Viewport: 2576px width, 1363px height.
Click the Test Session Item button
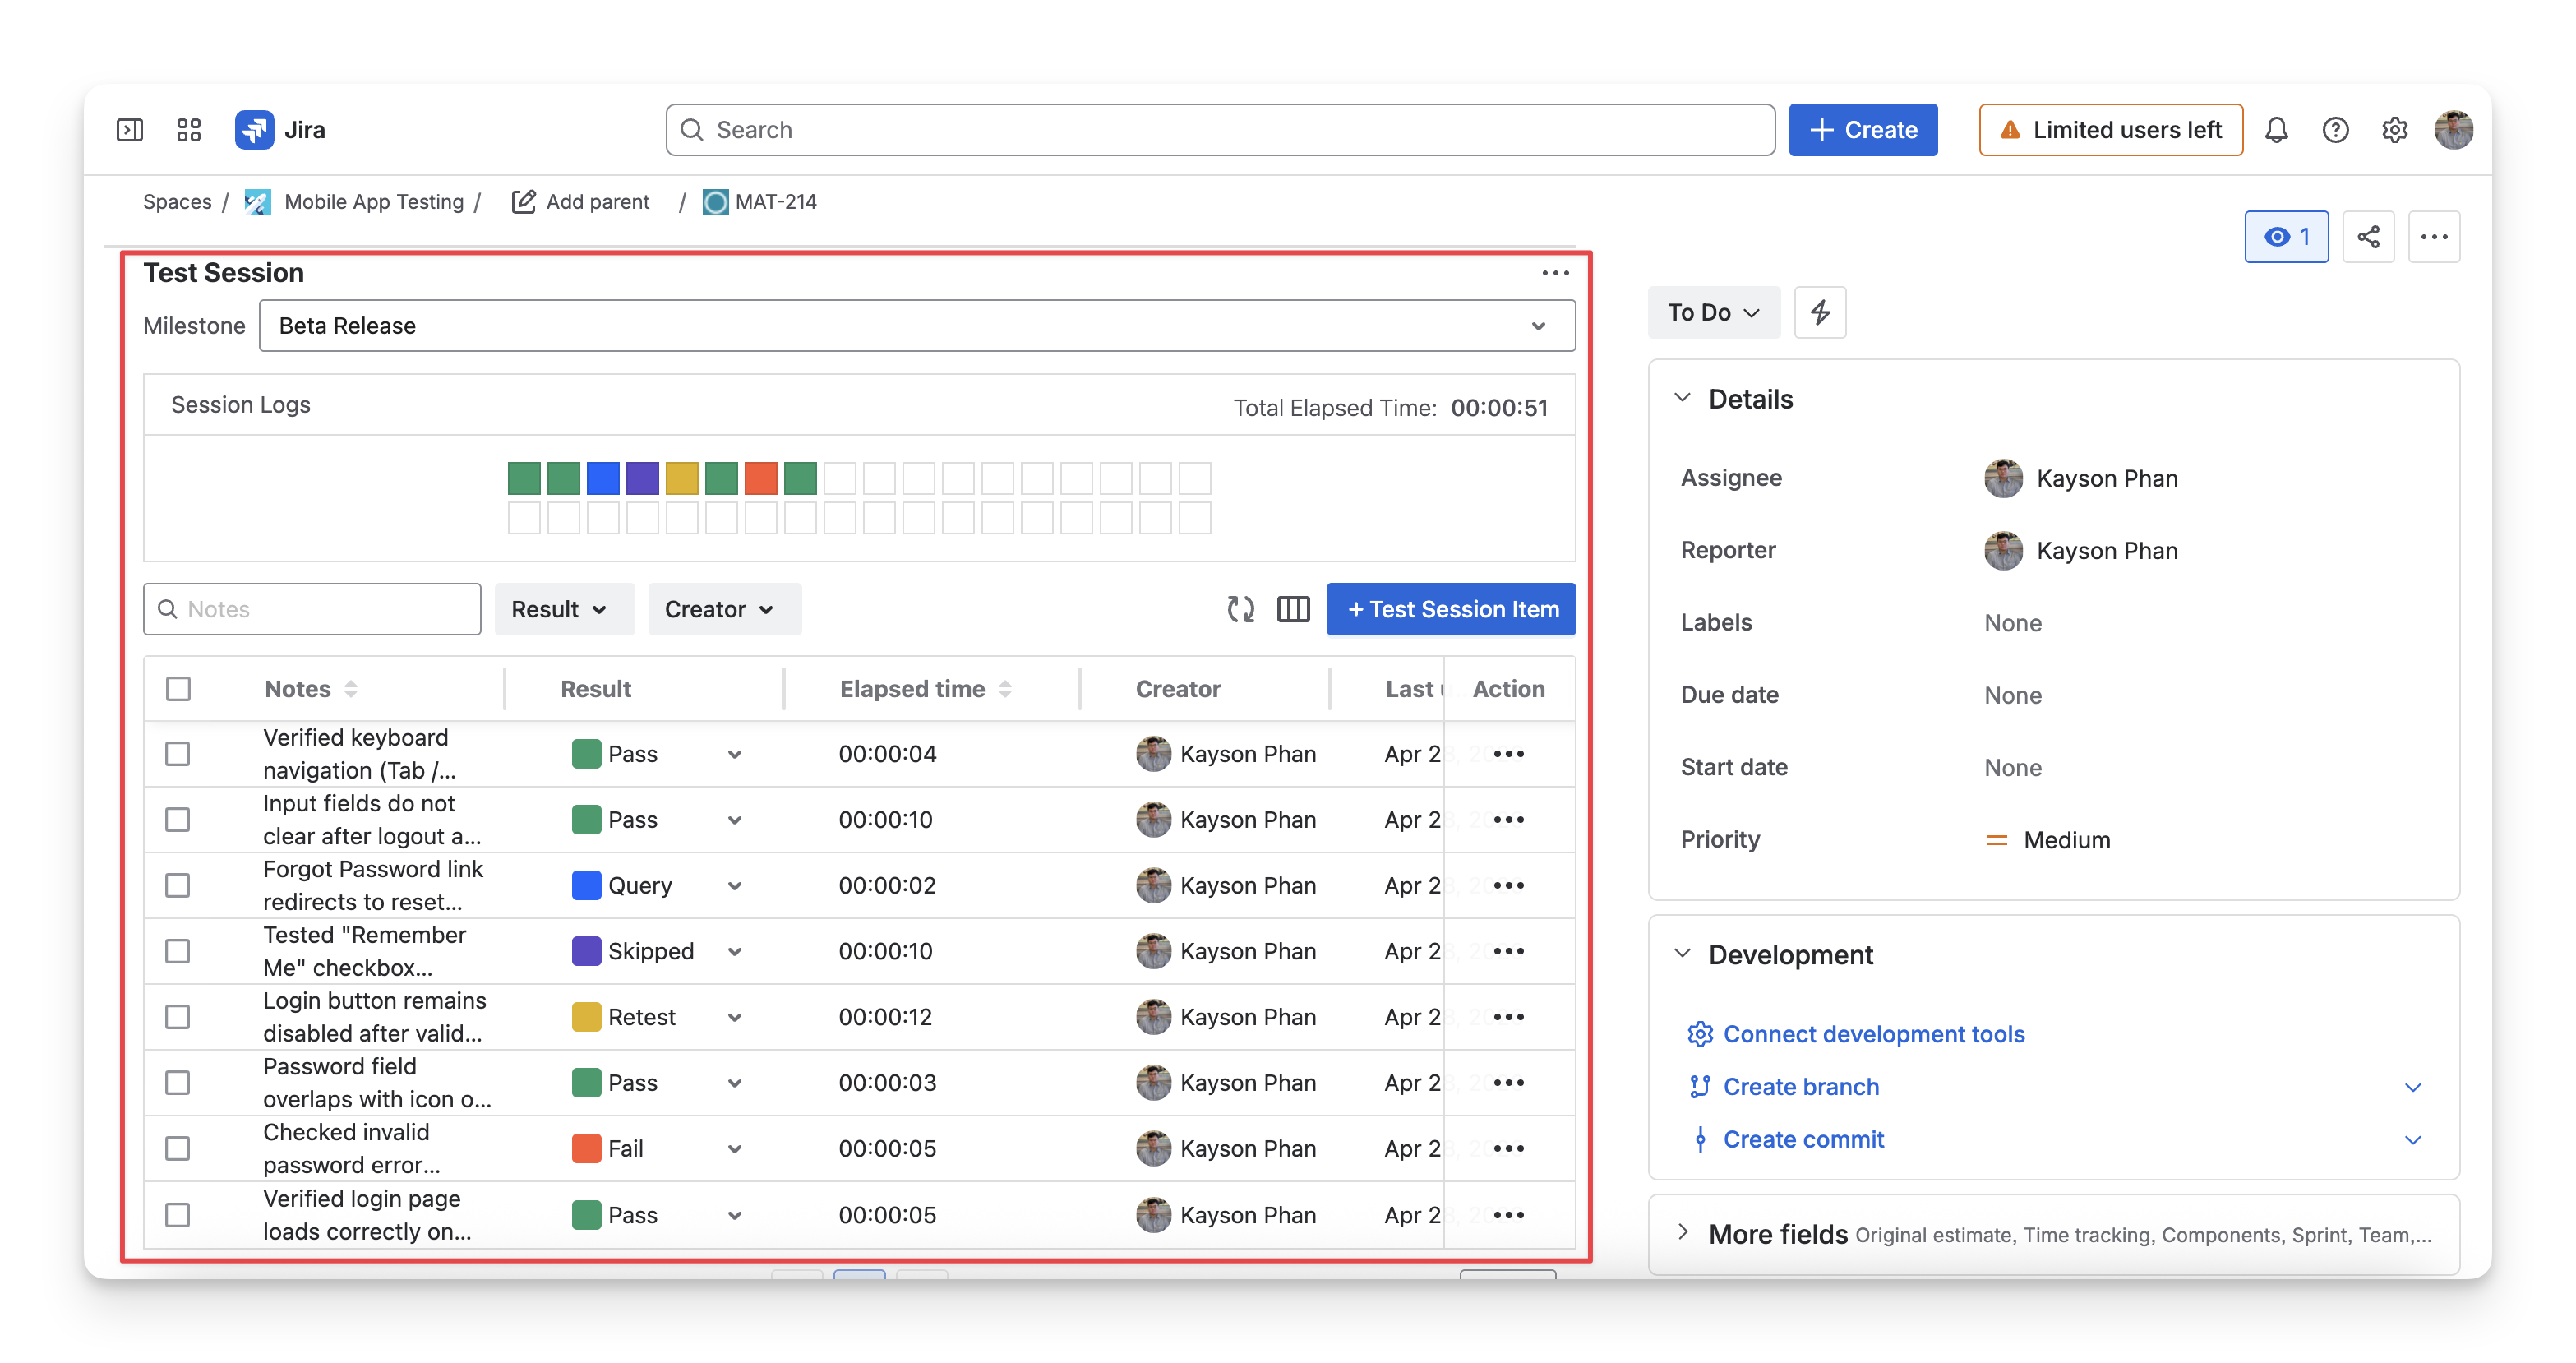[1451, 609]
